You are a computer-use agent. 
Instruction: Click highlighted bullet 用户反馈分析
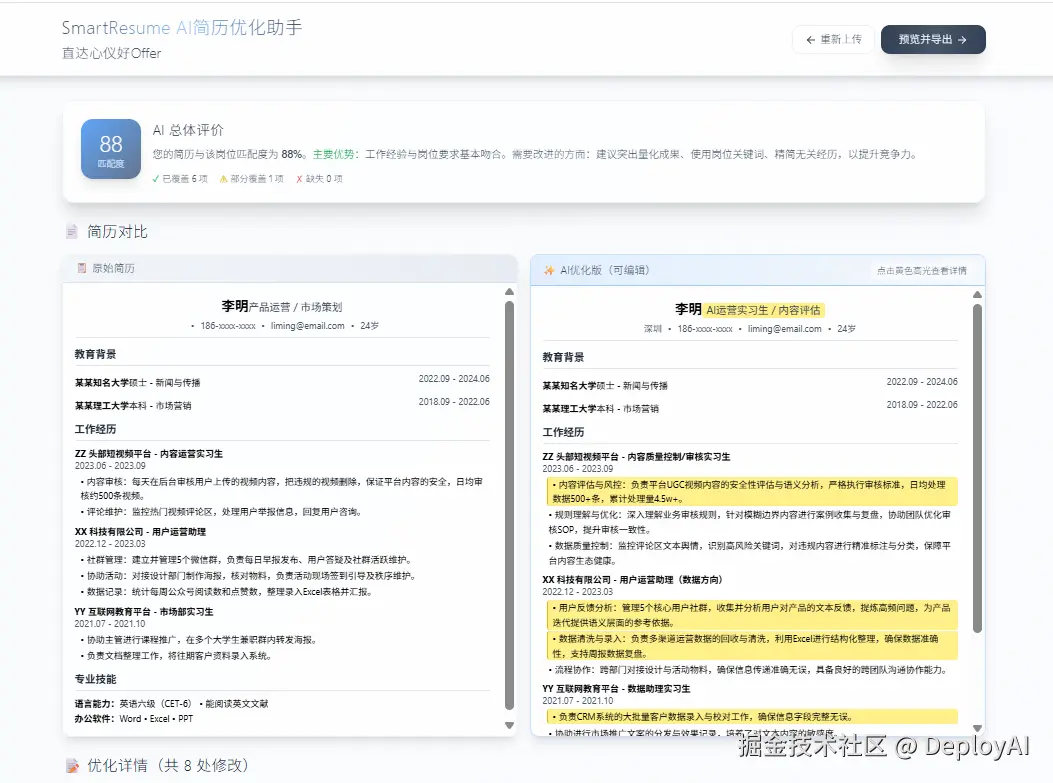(x=751, y=615)
